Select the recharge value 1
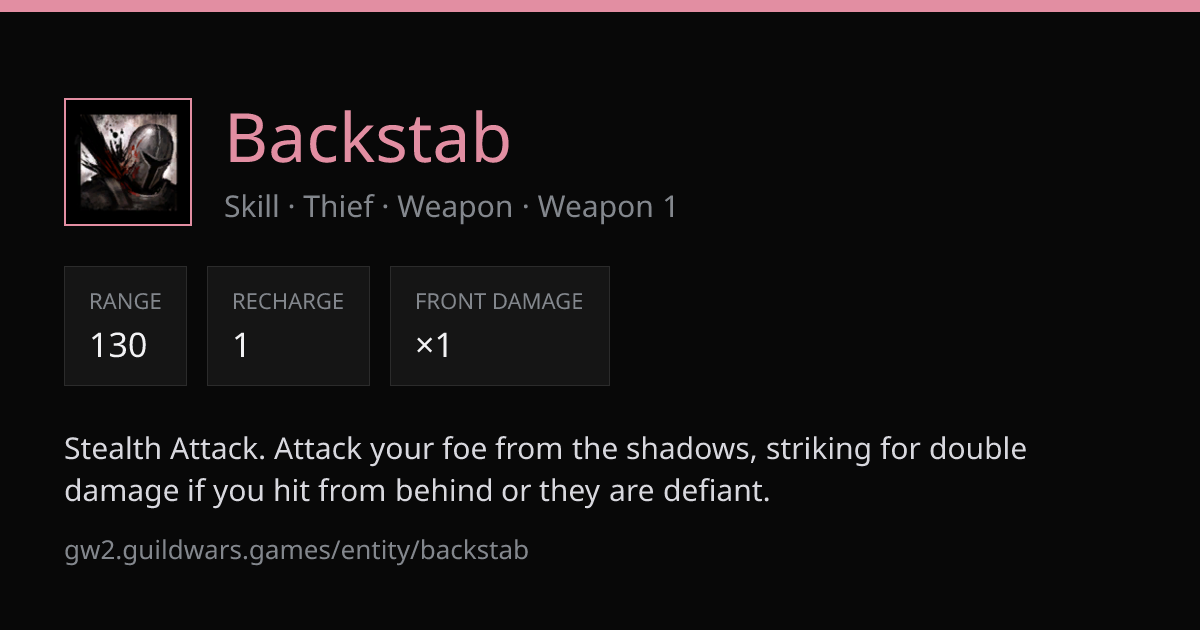The image size is (1200, 630). click(x=240, y=346)
